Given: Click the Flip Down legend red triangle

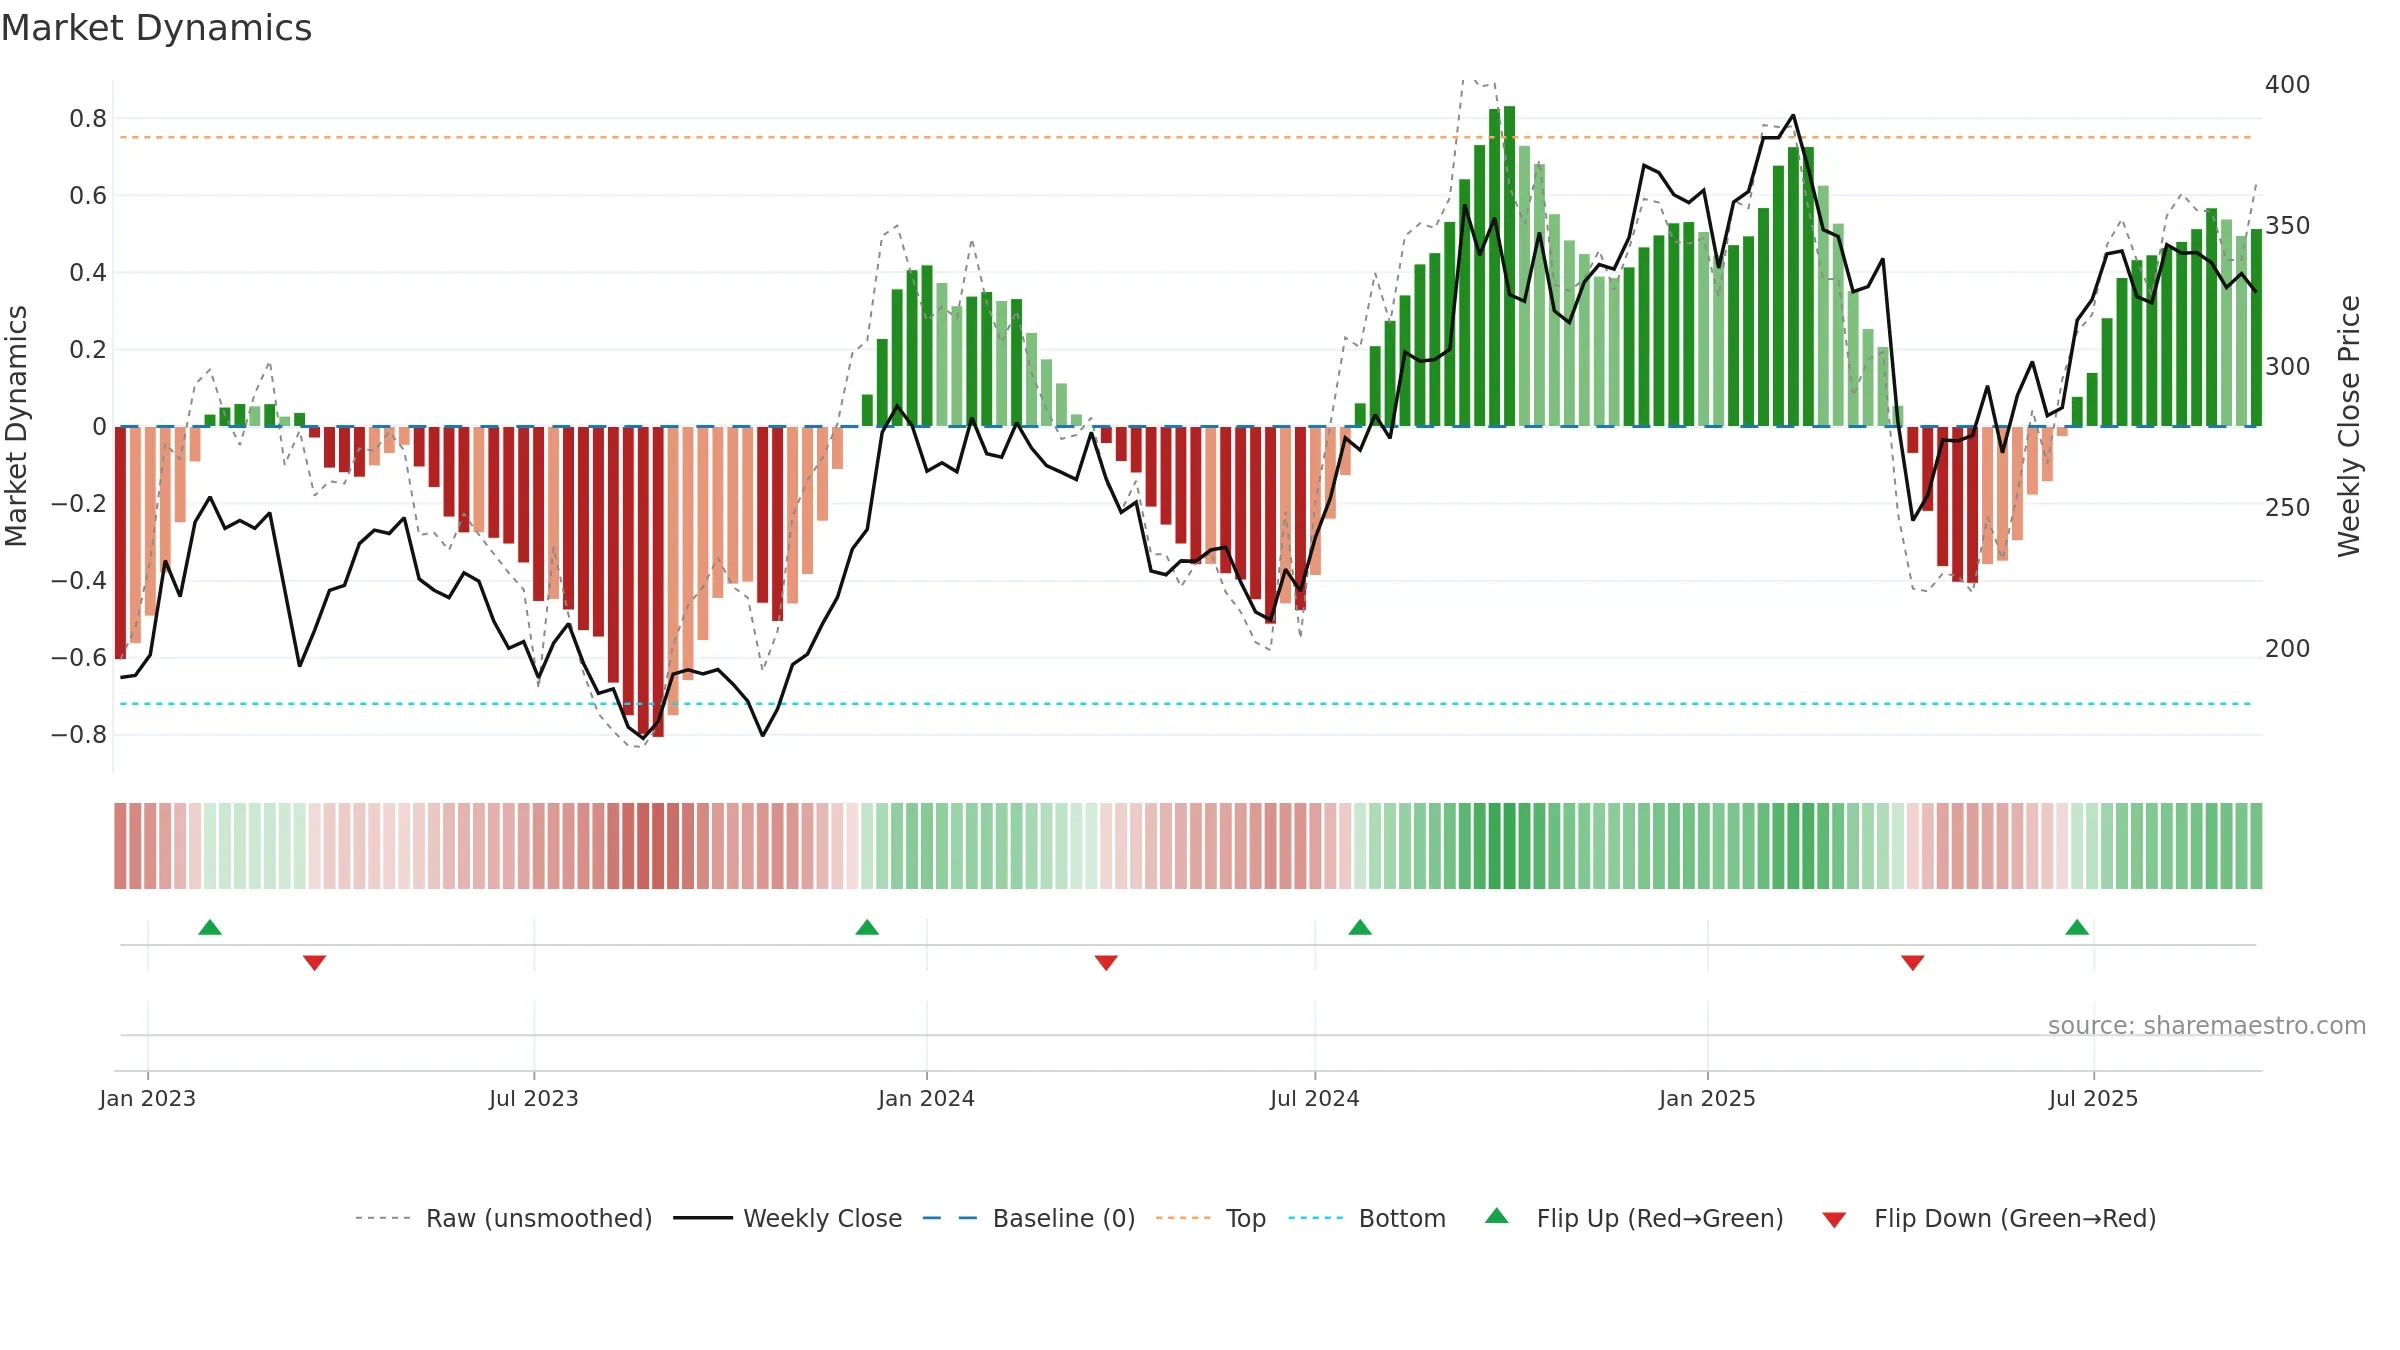Looking at the screenshot, I should pyautogui.click(x=1834, y=1220).
